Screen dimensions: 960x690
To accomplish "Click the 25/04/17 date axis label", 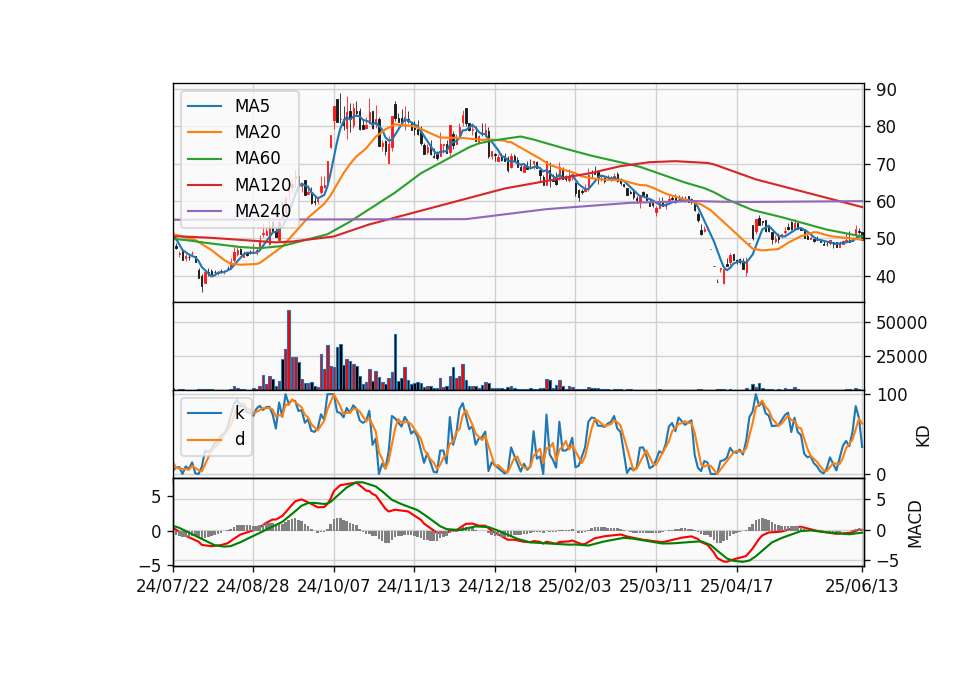I will click(x=737, y=586).
